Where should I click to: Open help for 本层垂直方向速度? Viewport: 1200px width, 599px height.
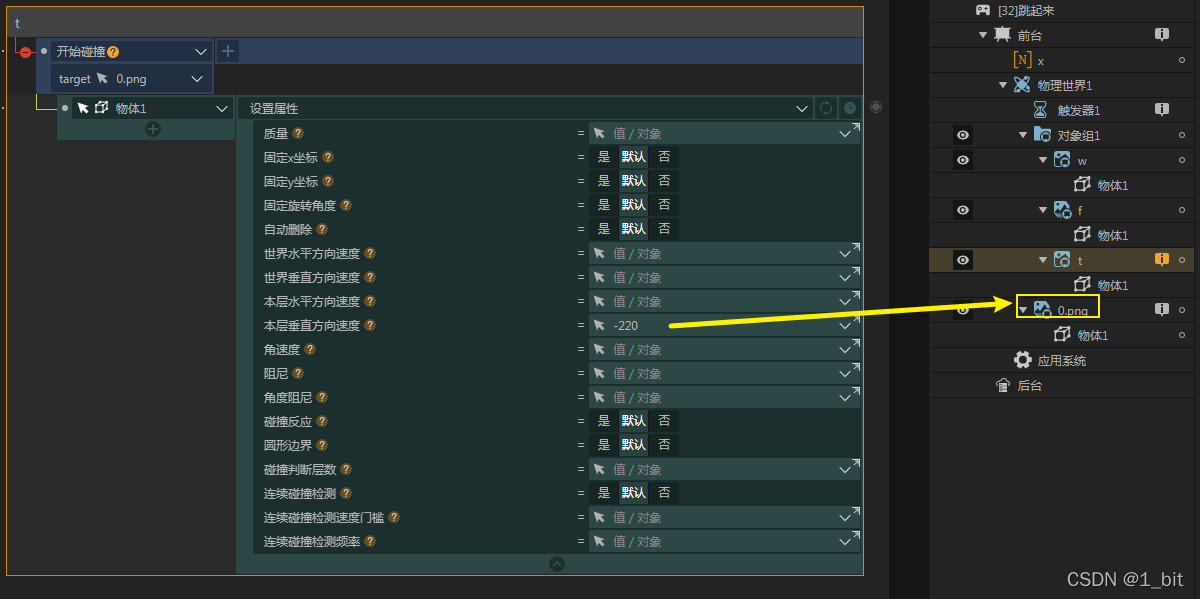370,325
